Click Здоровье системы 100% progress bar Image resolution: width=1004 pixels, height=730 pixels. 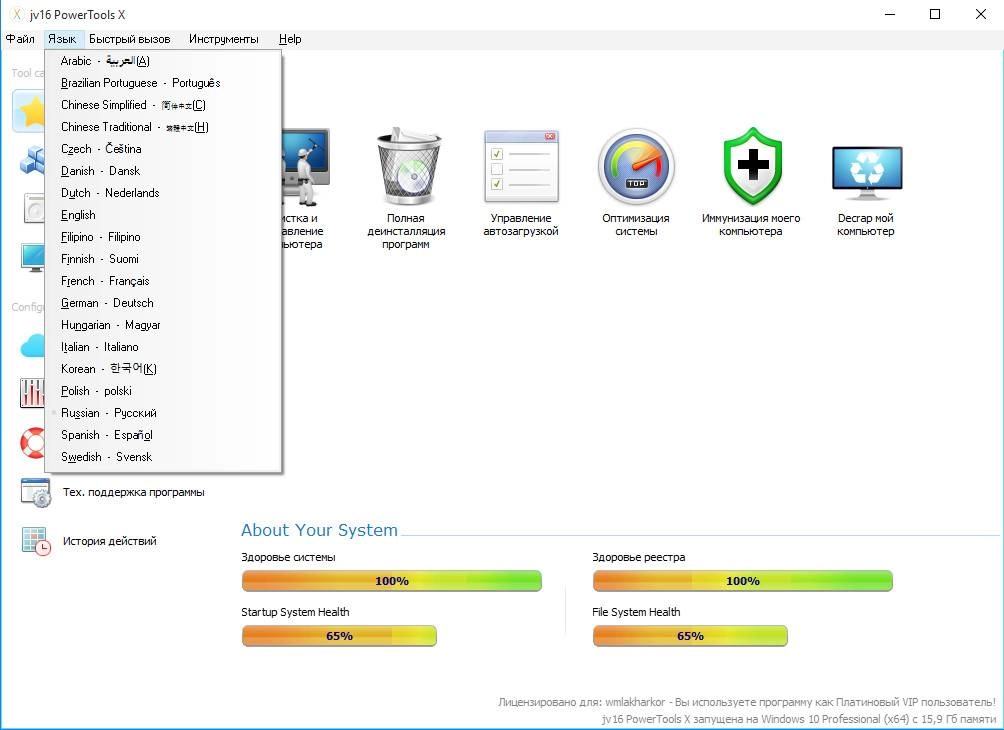(x=391, y=581)
